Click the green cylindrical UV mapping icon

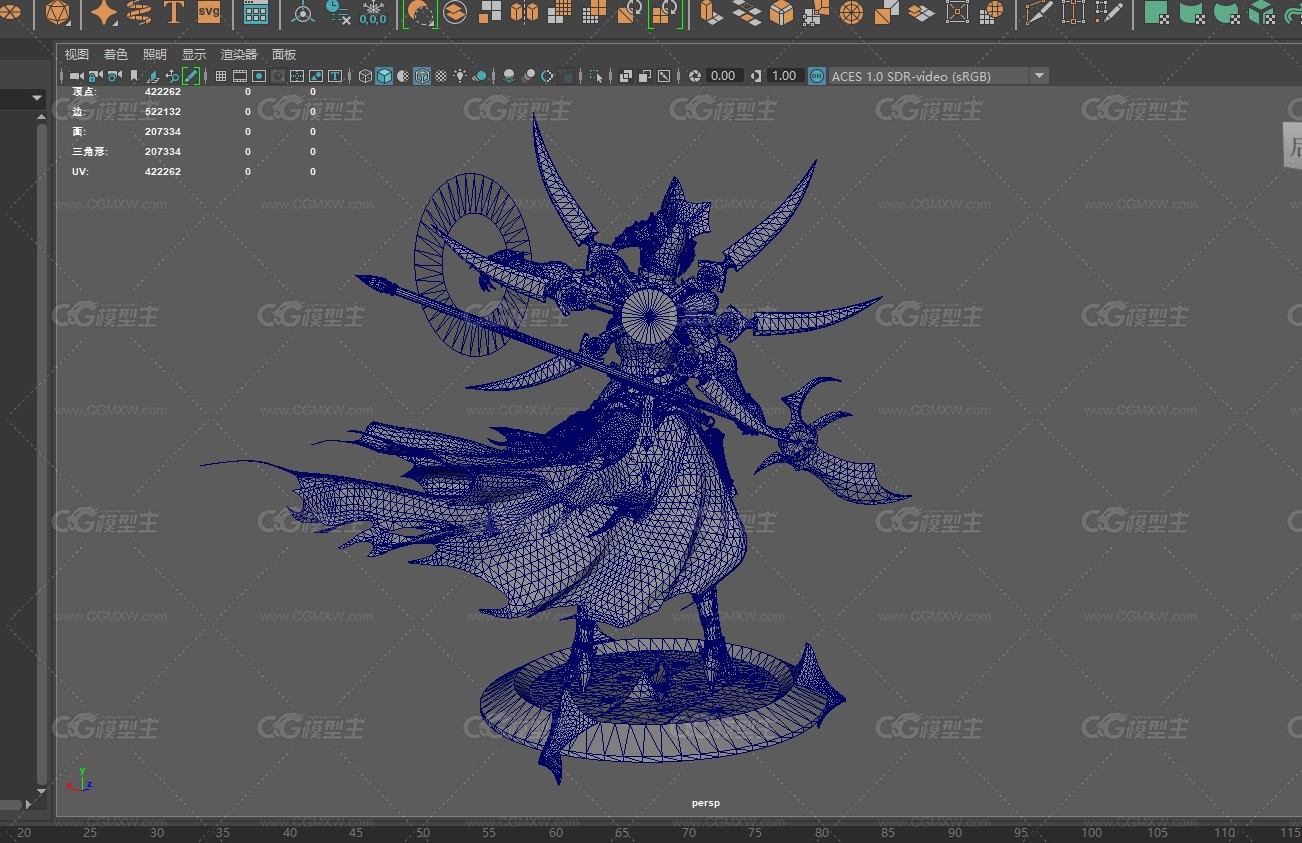[1192, 12]
